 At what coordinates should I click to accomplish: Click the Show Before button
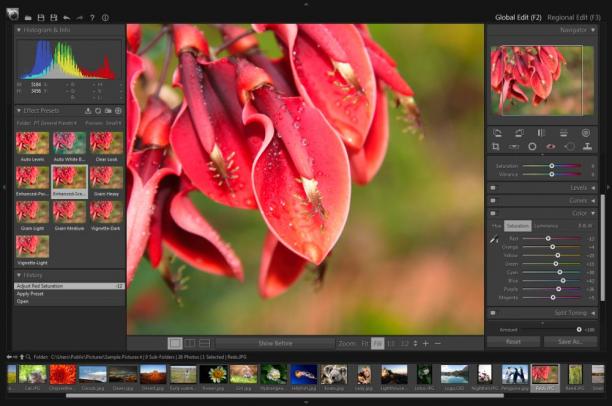pos(275,344)
